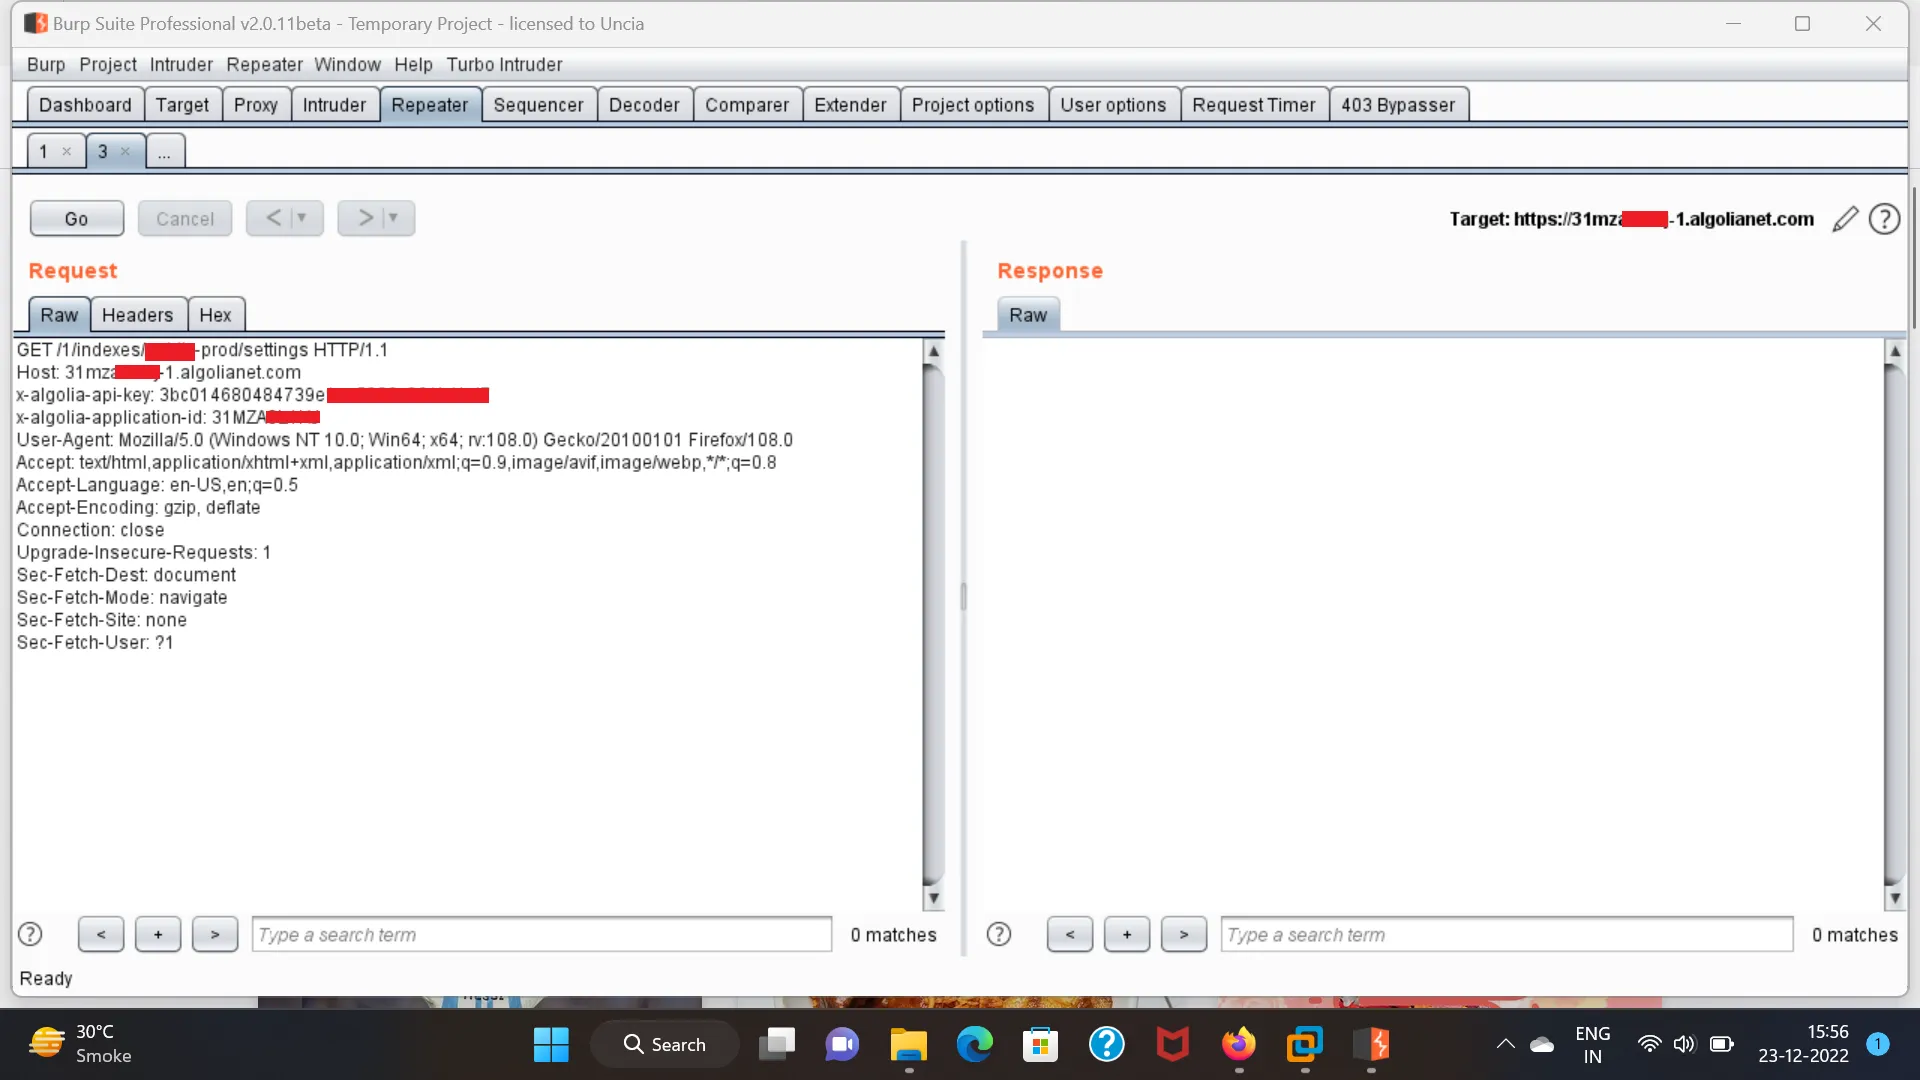Open Repeater help question mark icon
Image resolution: width=1920 pixels, height=1080 pixels.
click(x=1884, y=219)
